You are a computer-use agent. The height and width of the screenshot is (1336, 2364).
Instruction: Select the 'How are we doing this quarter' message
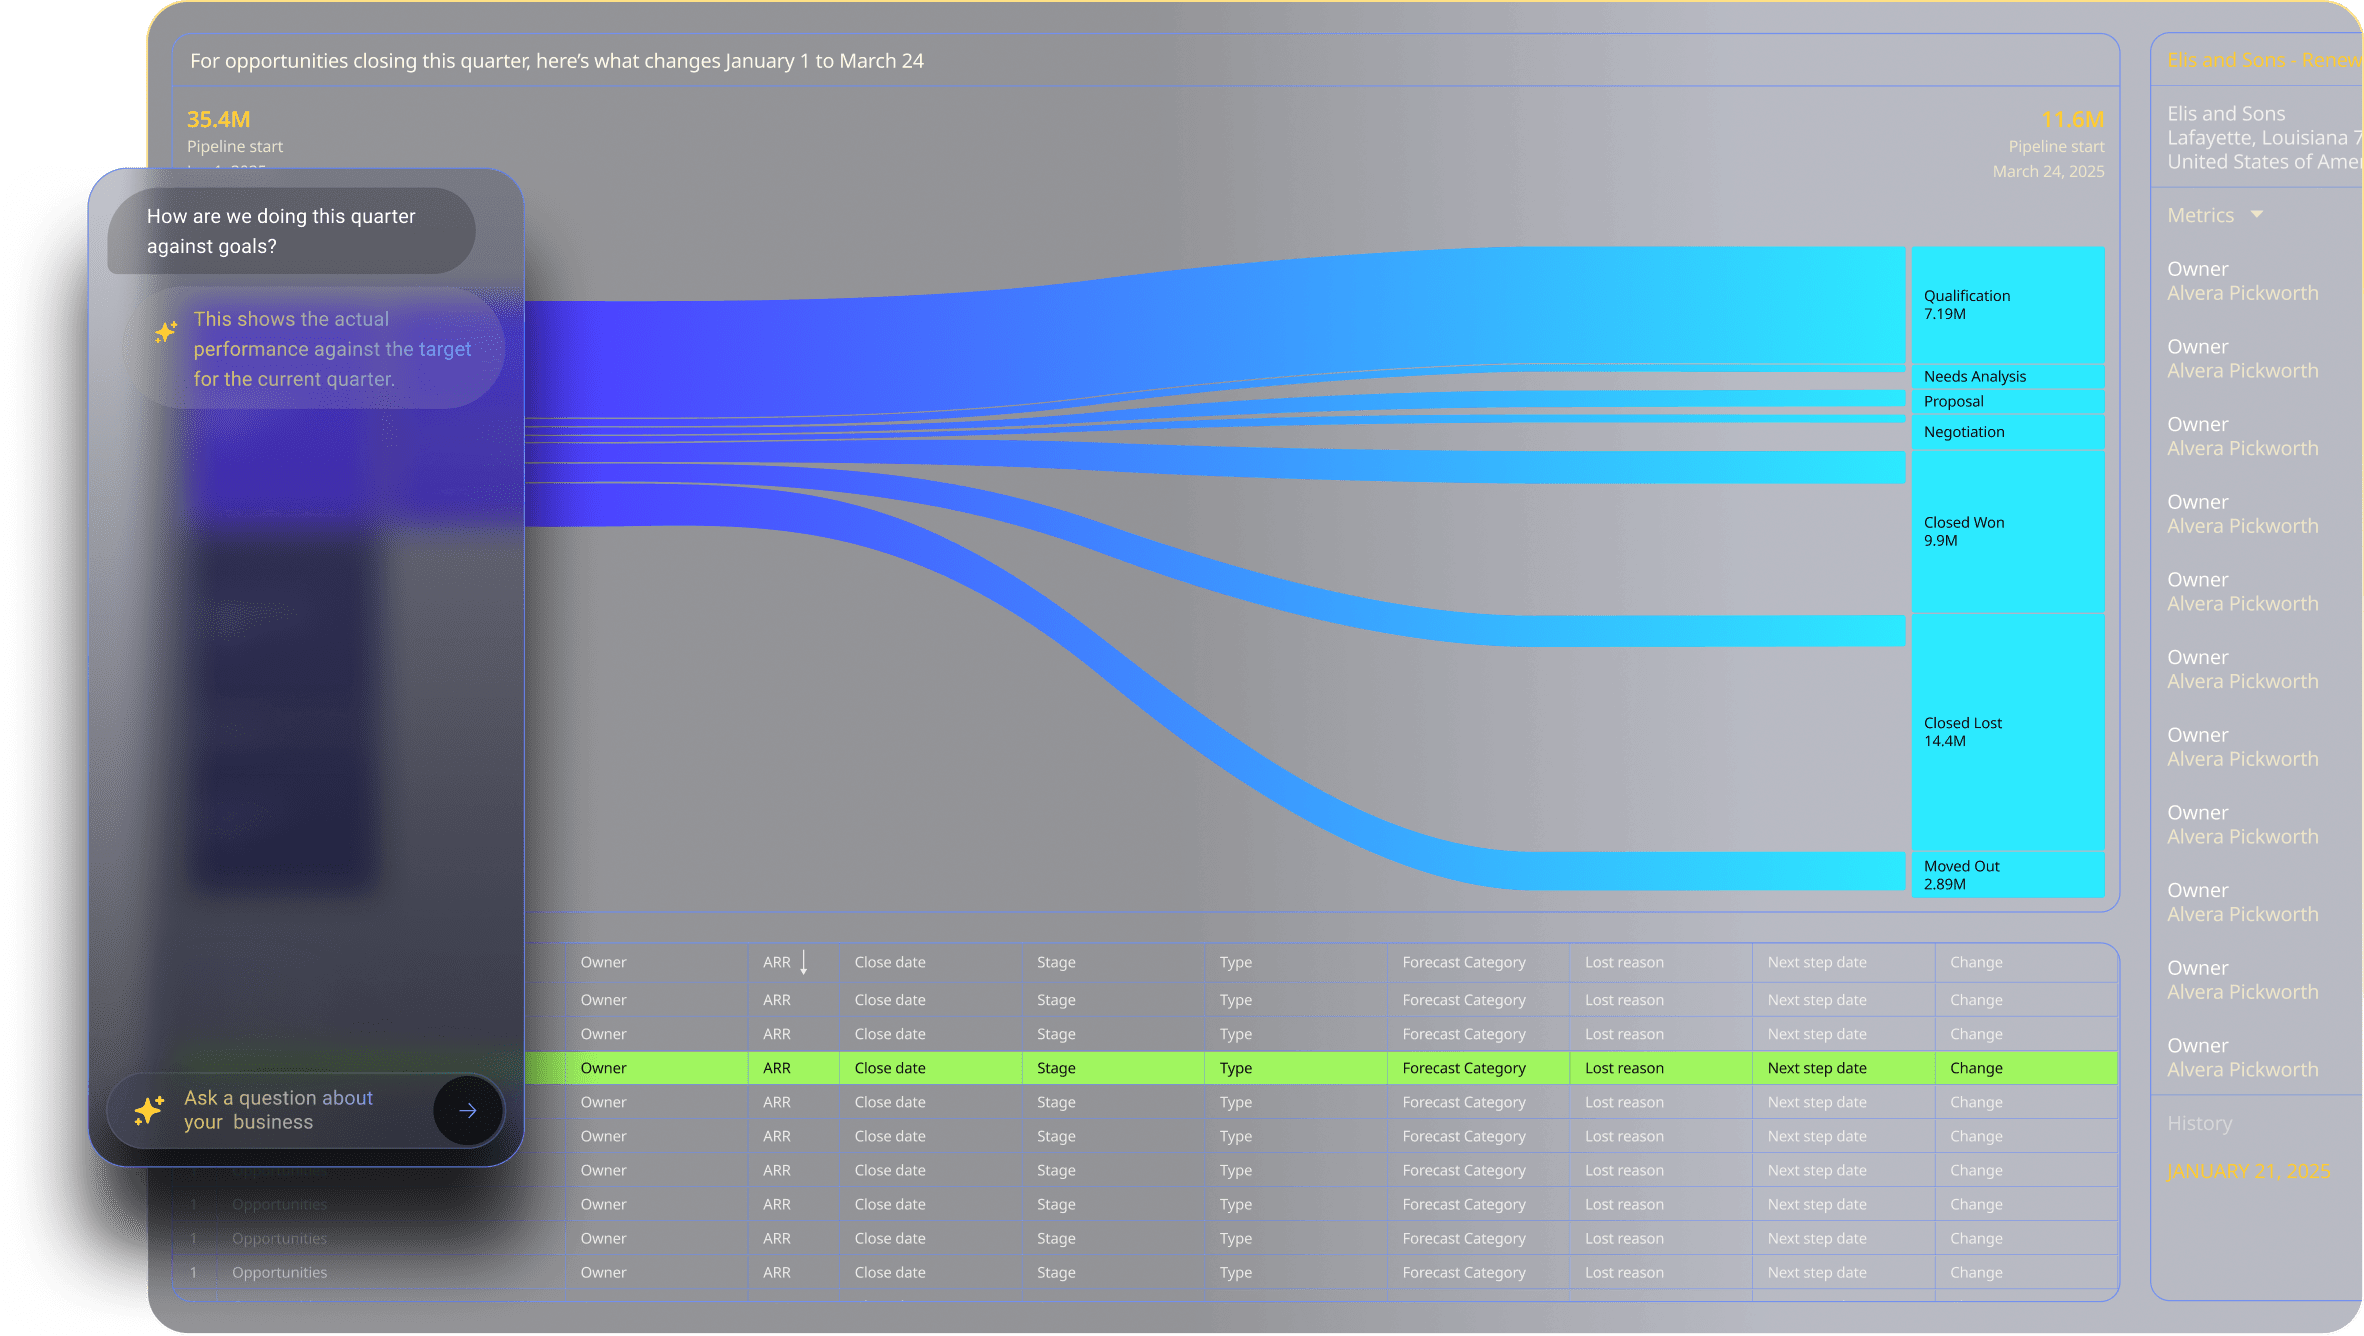(x=291, y=231)
